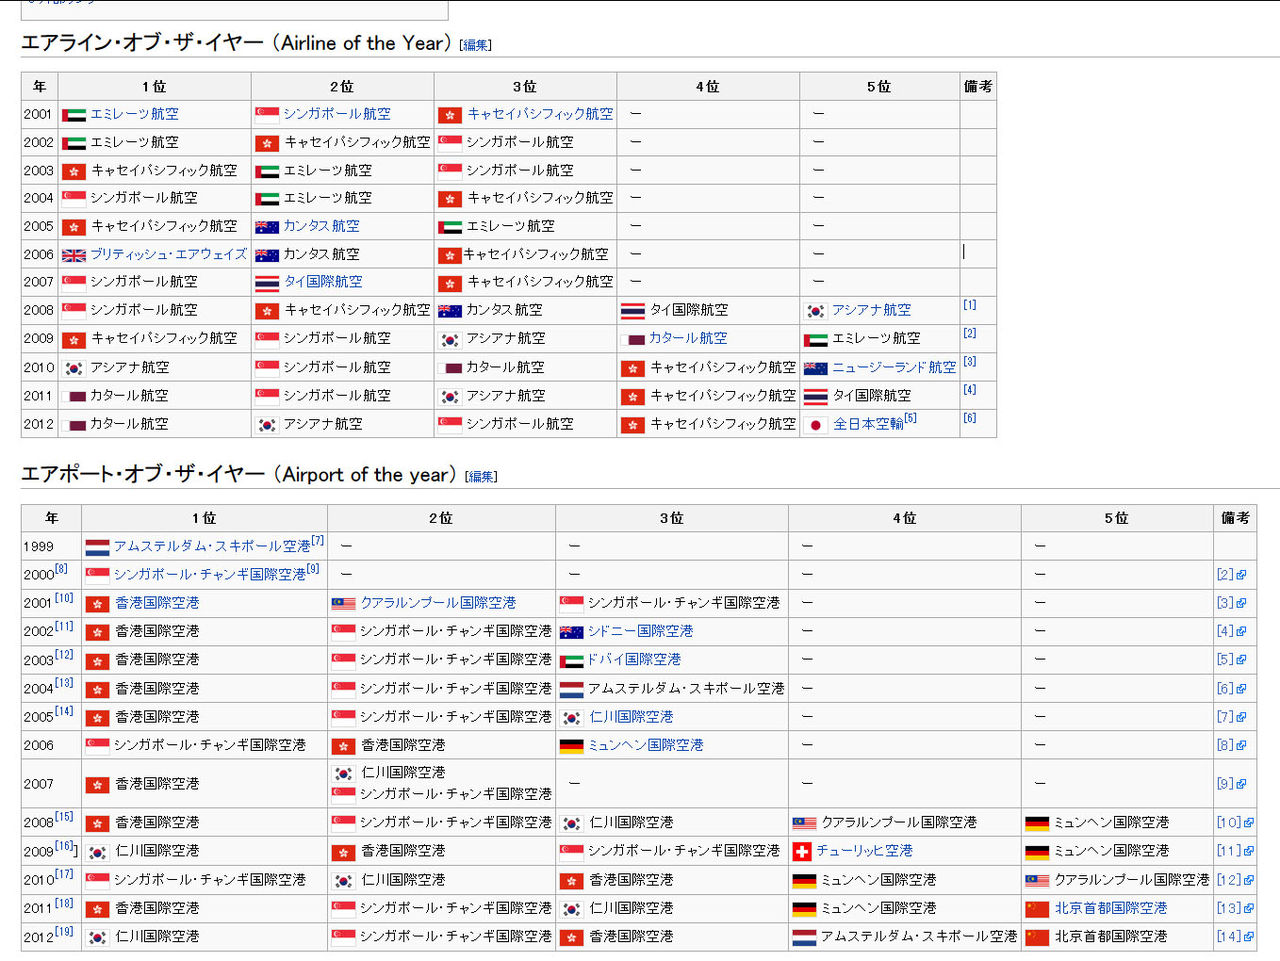This screenshot has height=961, width=1280.
Task: Open the 仁川国際空港 link in the 2005 row
Action: tap(631, 716)
